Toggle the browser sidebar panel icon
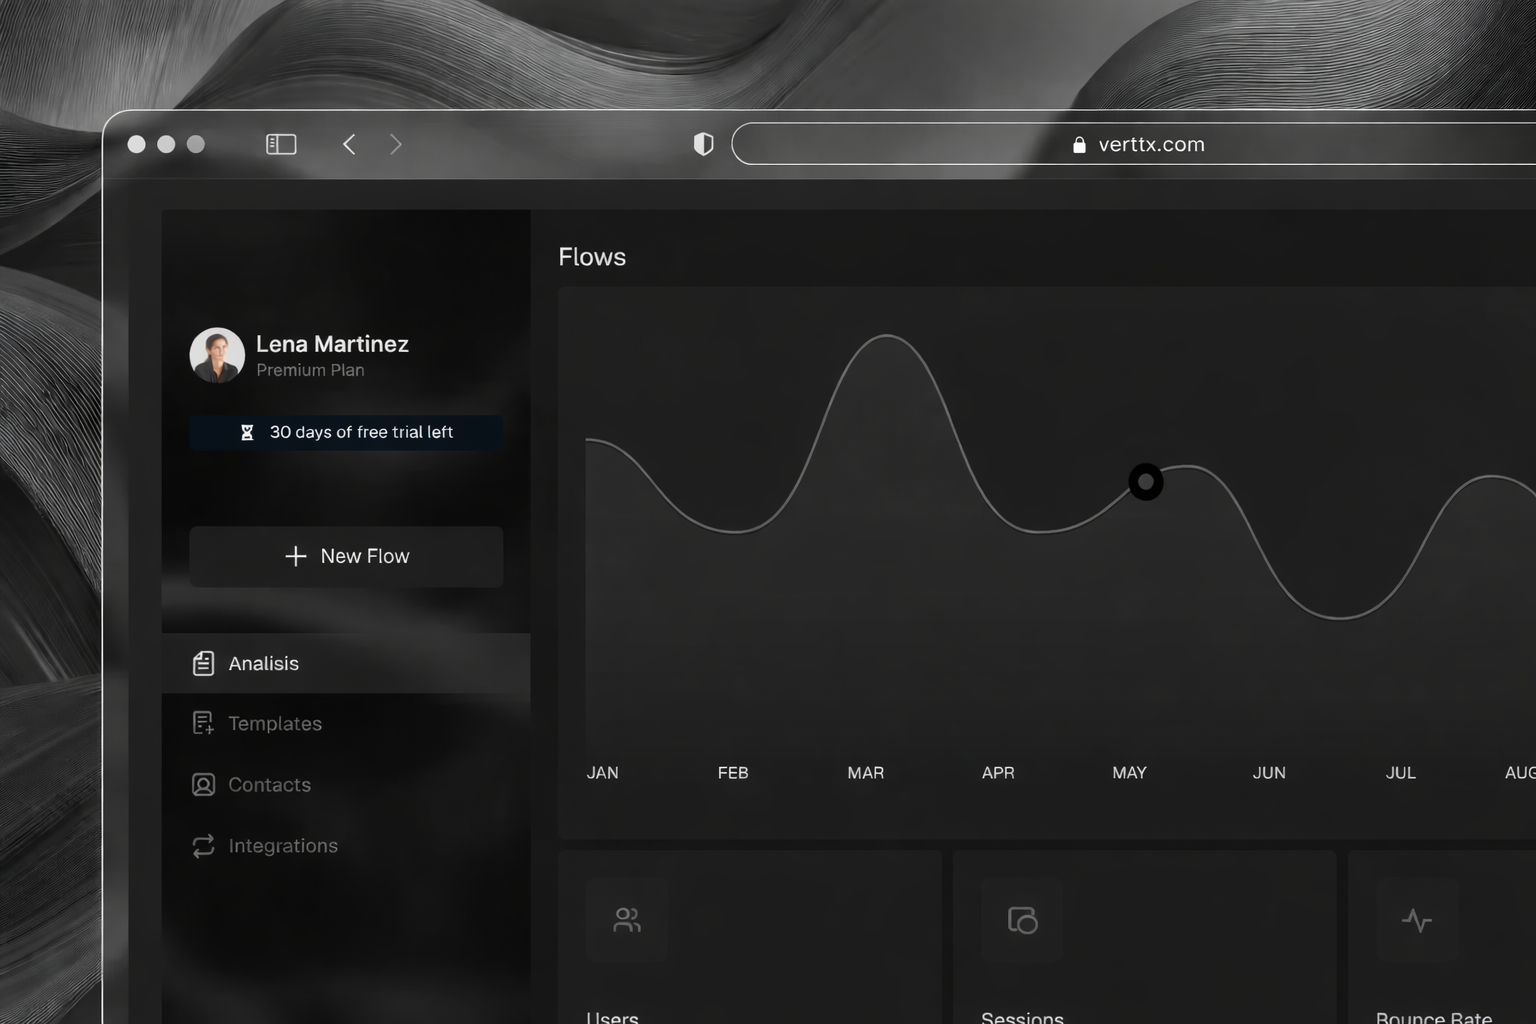Viewport: 1536px width, 1024px height. coord(281,144)
